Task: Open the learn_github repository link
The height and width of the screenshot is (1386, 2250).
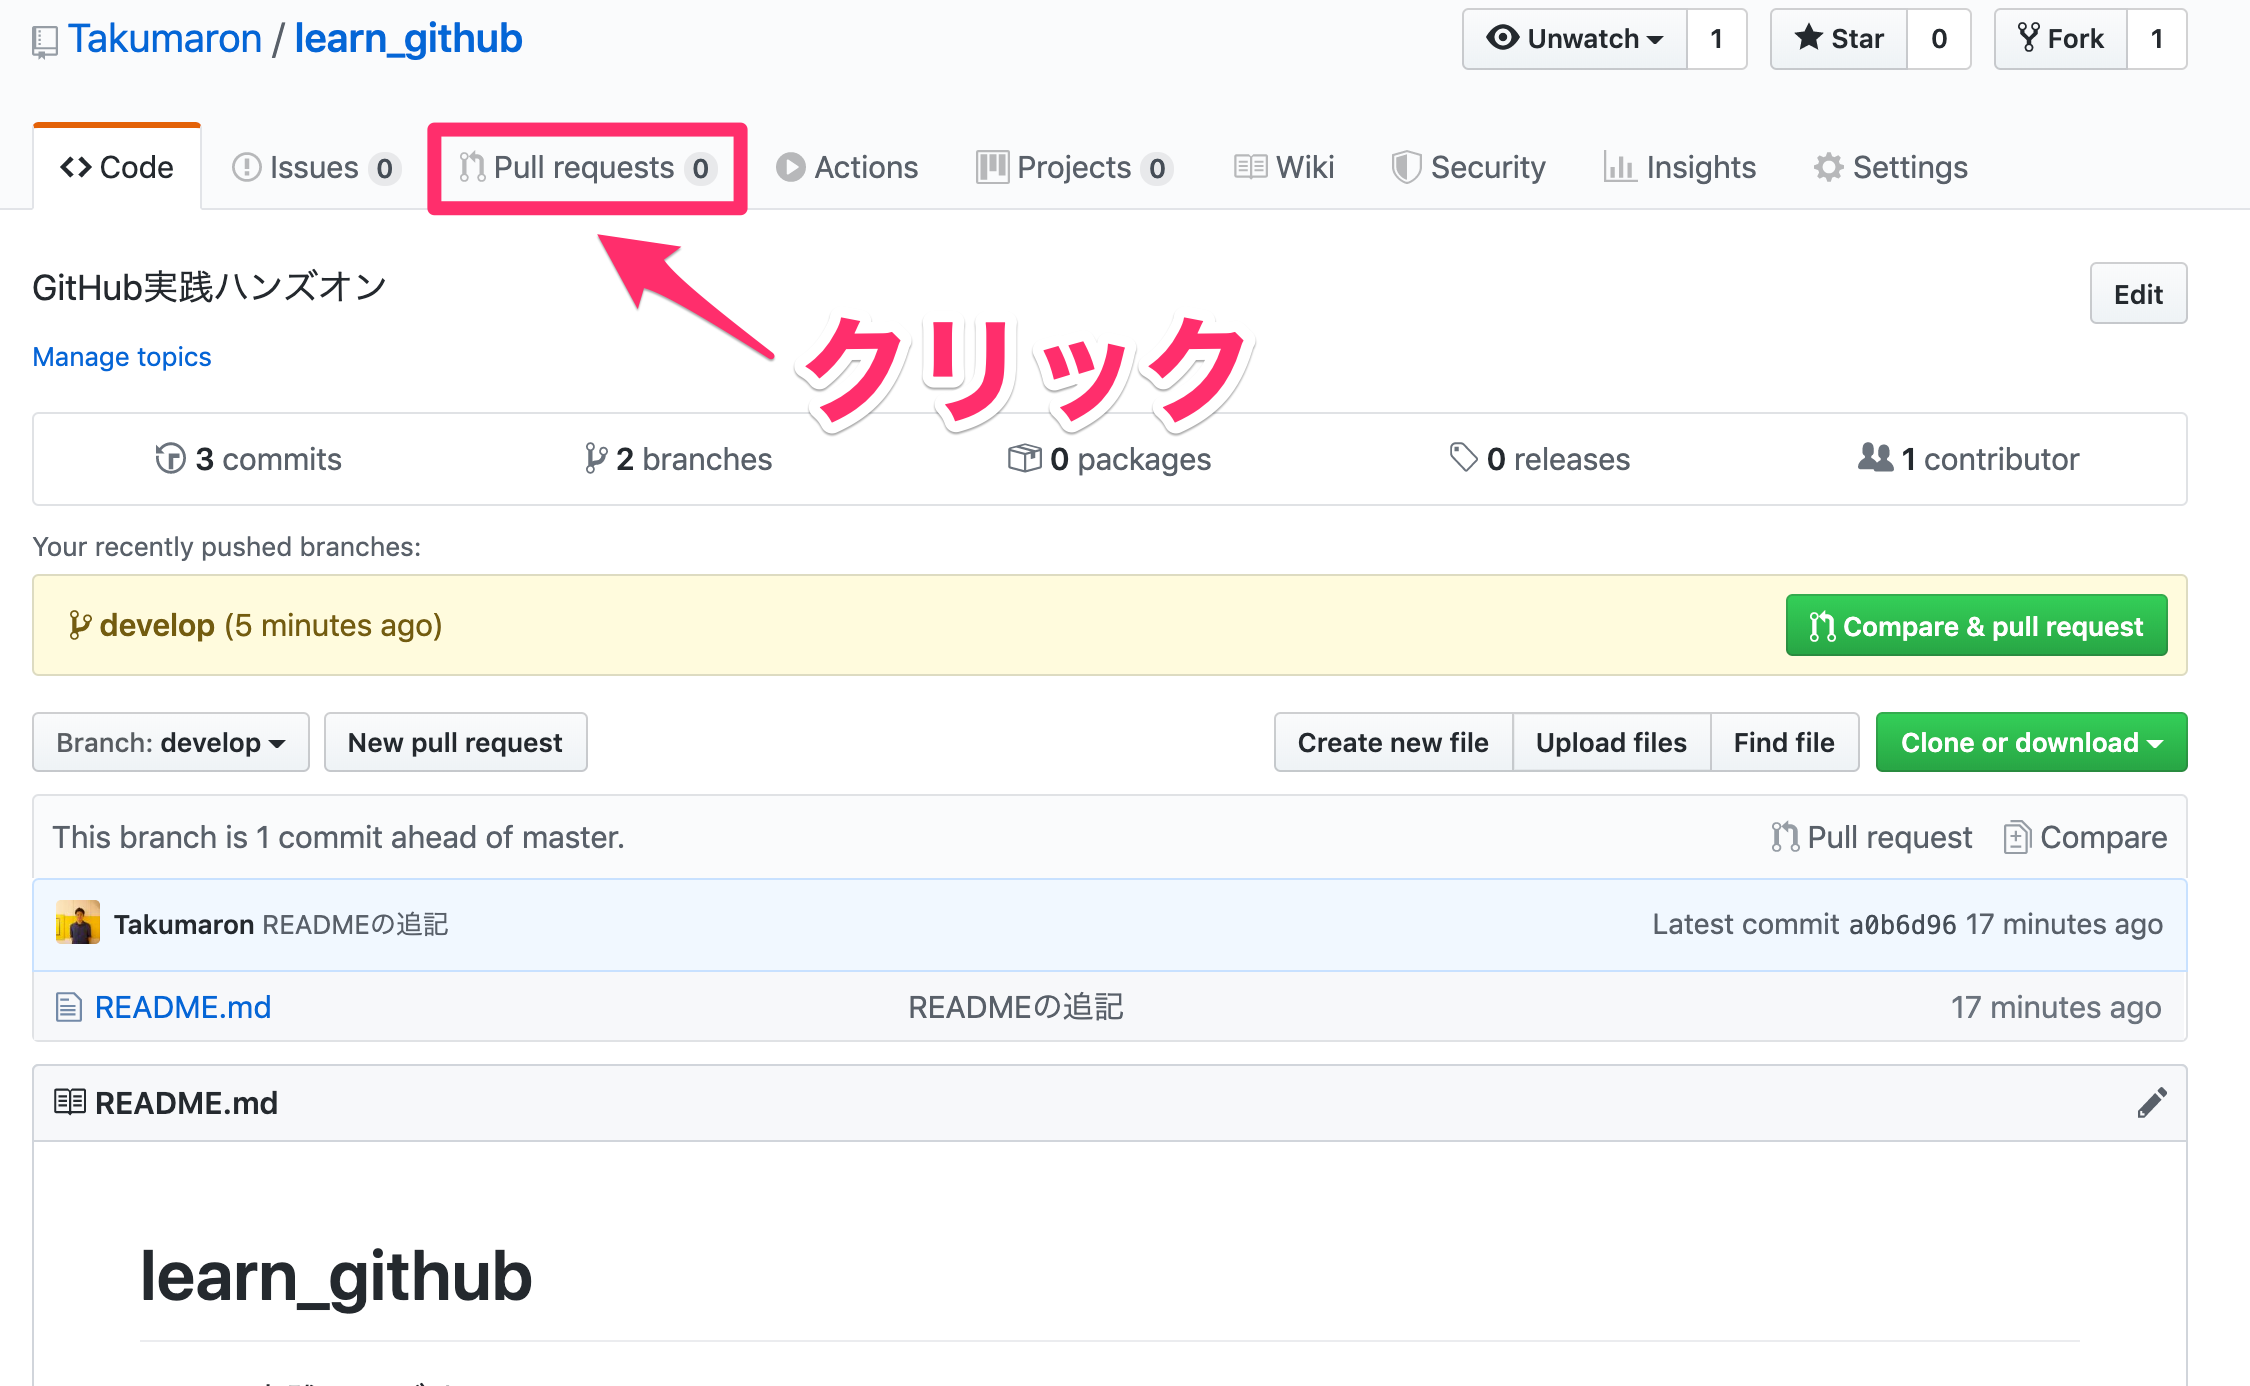Action: pyautogui.click(x=408, y=39)
